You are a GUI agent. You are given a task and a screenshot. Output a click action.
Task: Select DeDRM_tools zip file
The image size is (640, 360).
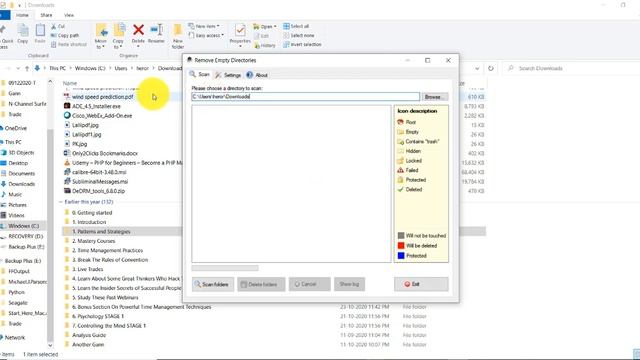(x=98, y=191)
